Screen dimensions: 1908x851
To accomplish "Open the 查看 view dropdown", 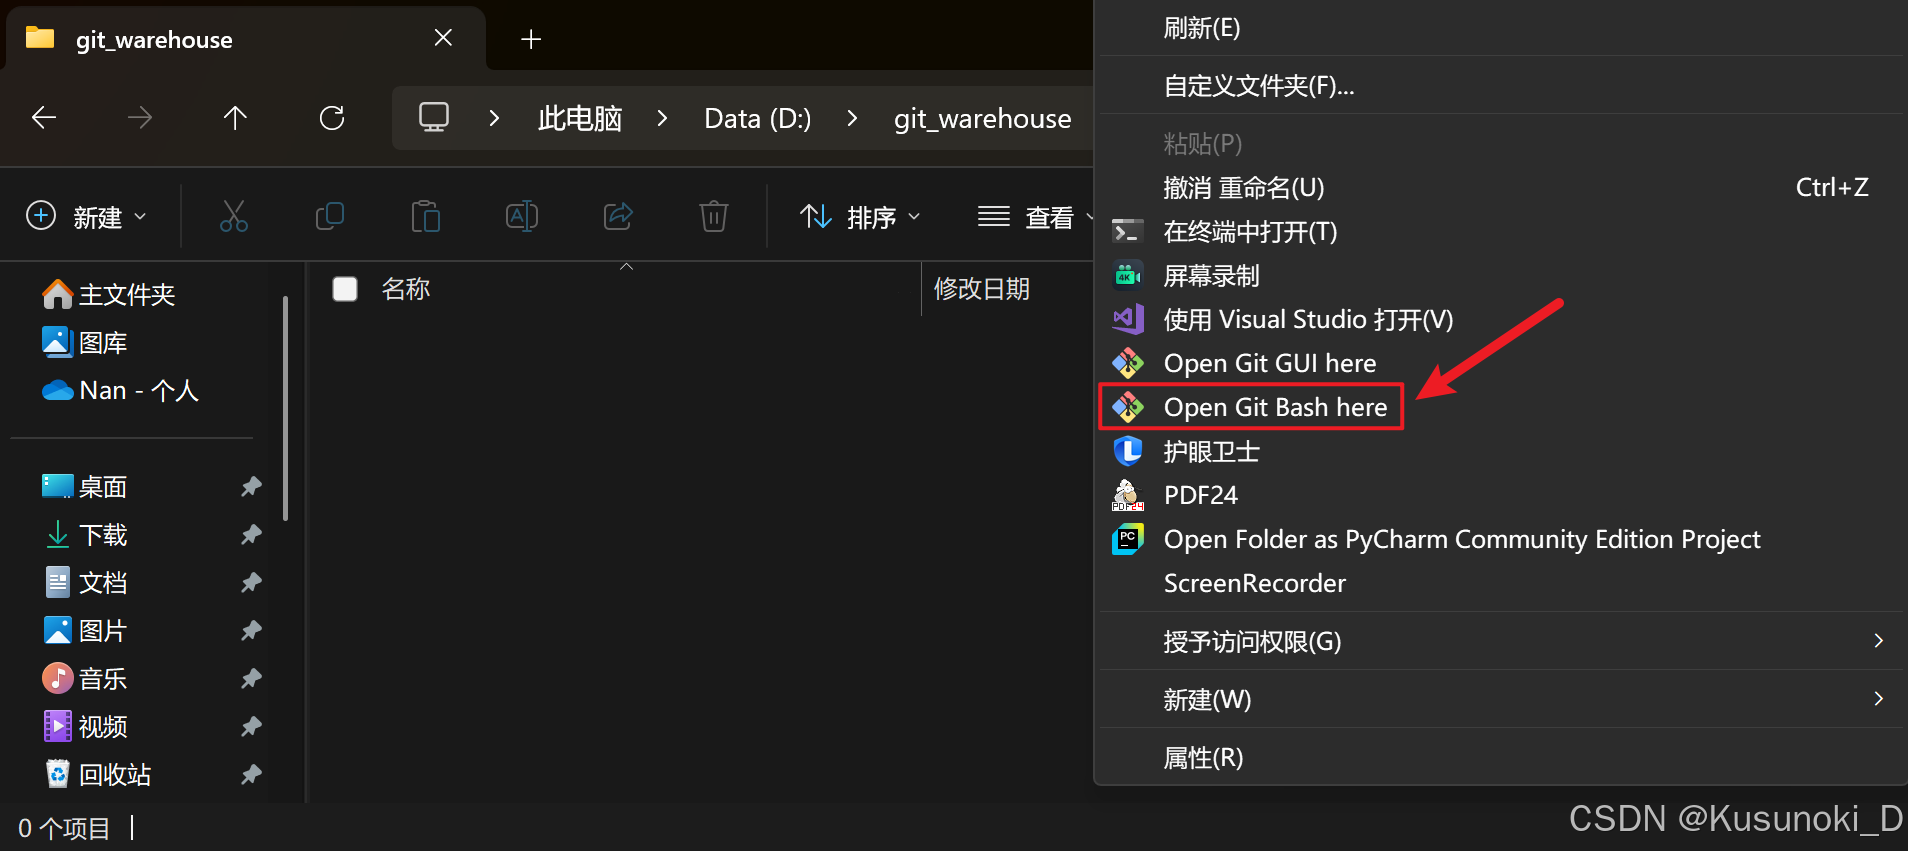I will (1034, 217).
